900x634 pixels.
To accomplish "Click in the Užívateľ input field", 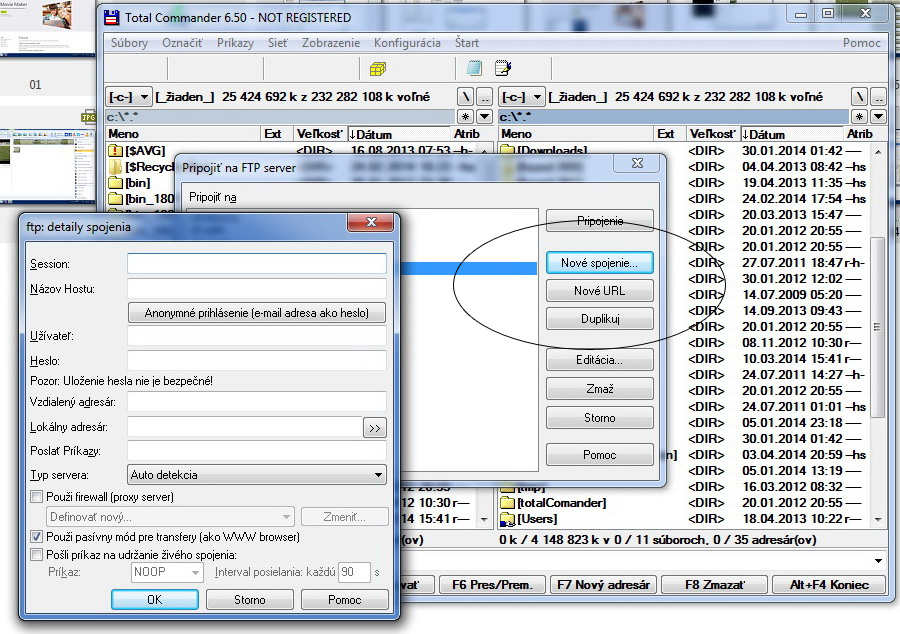I will [x=257, y=336].
